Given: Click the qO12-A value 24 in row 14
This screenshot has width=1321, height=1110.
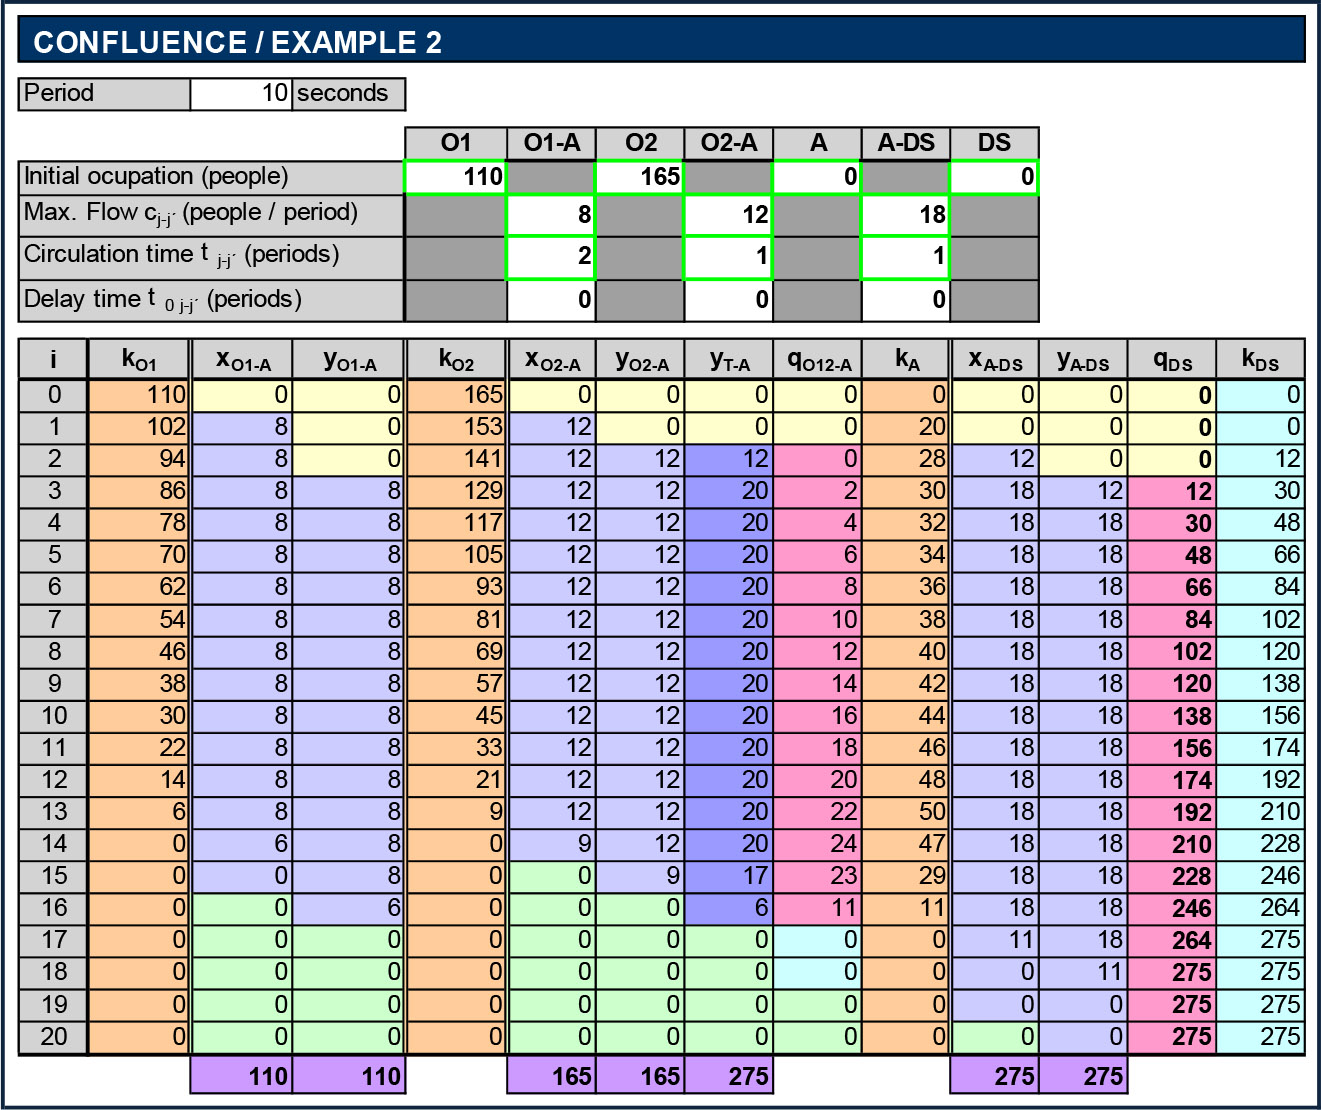Looking at the screenshot, I should 817,844.
